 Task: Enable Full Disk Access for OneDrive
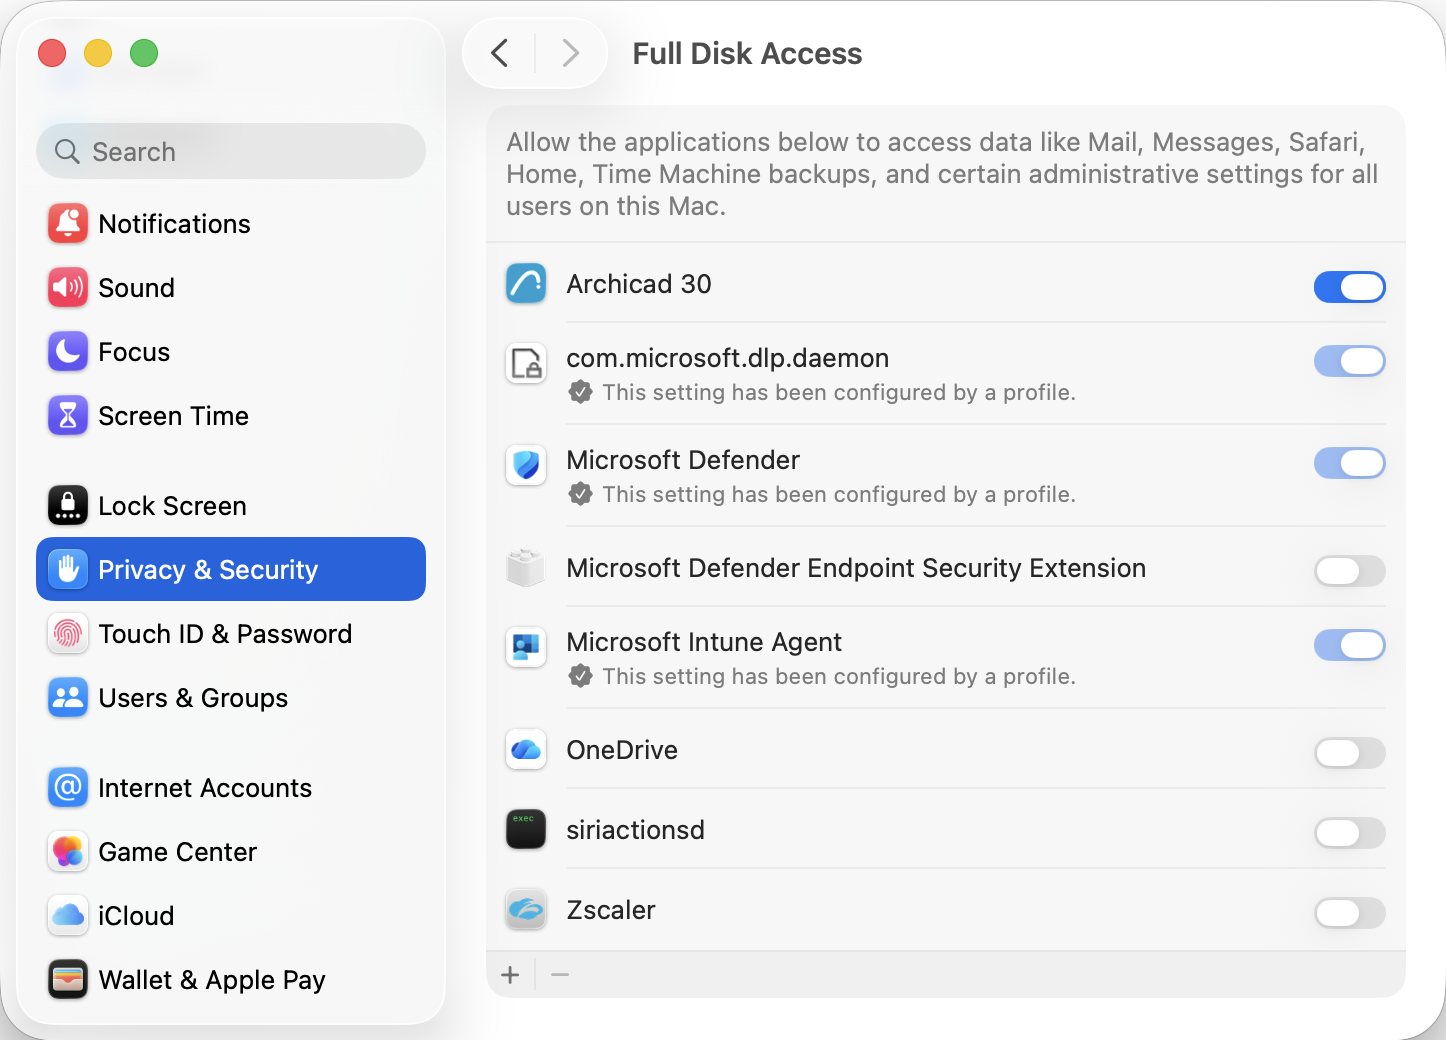[1350, 753]
